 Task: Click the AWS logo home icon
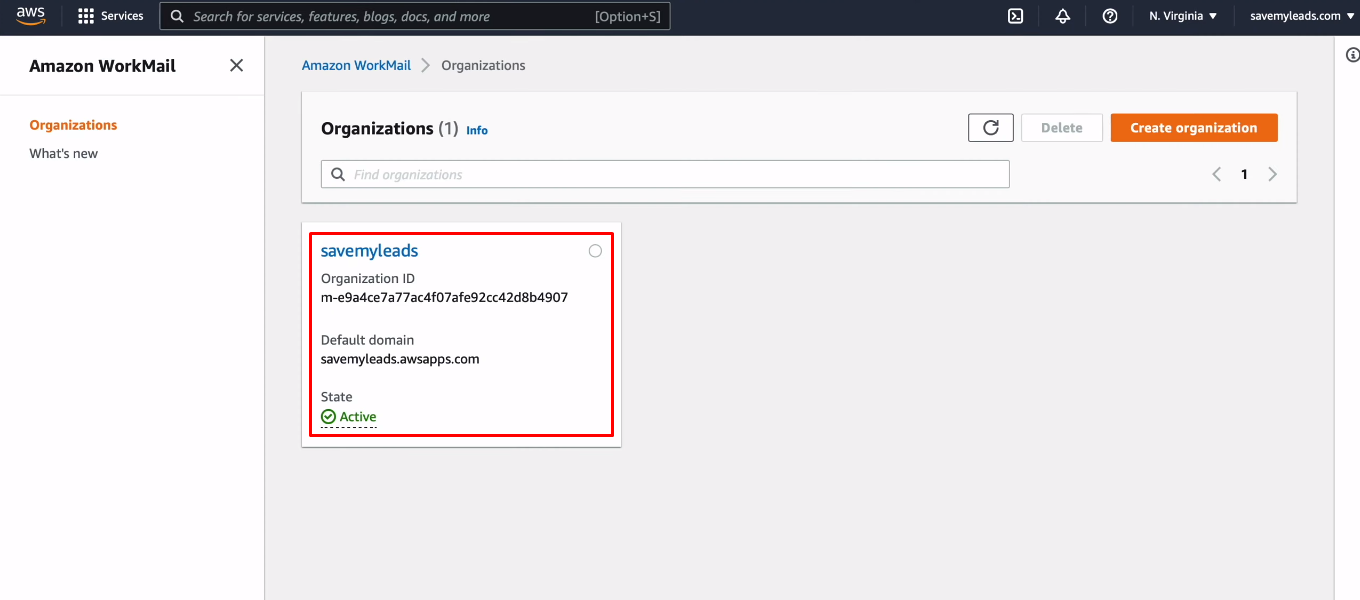click(x=30, y=16)
